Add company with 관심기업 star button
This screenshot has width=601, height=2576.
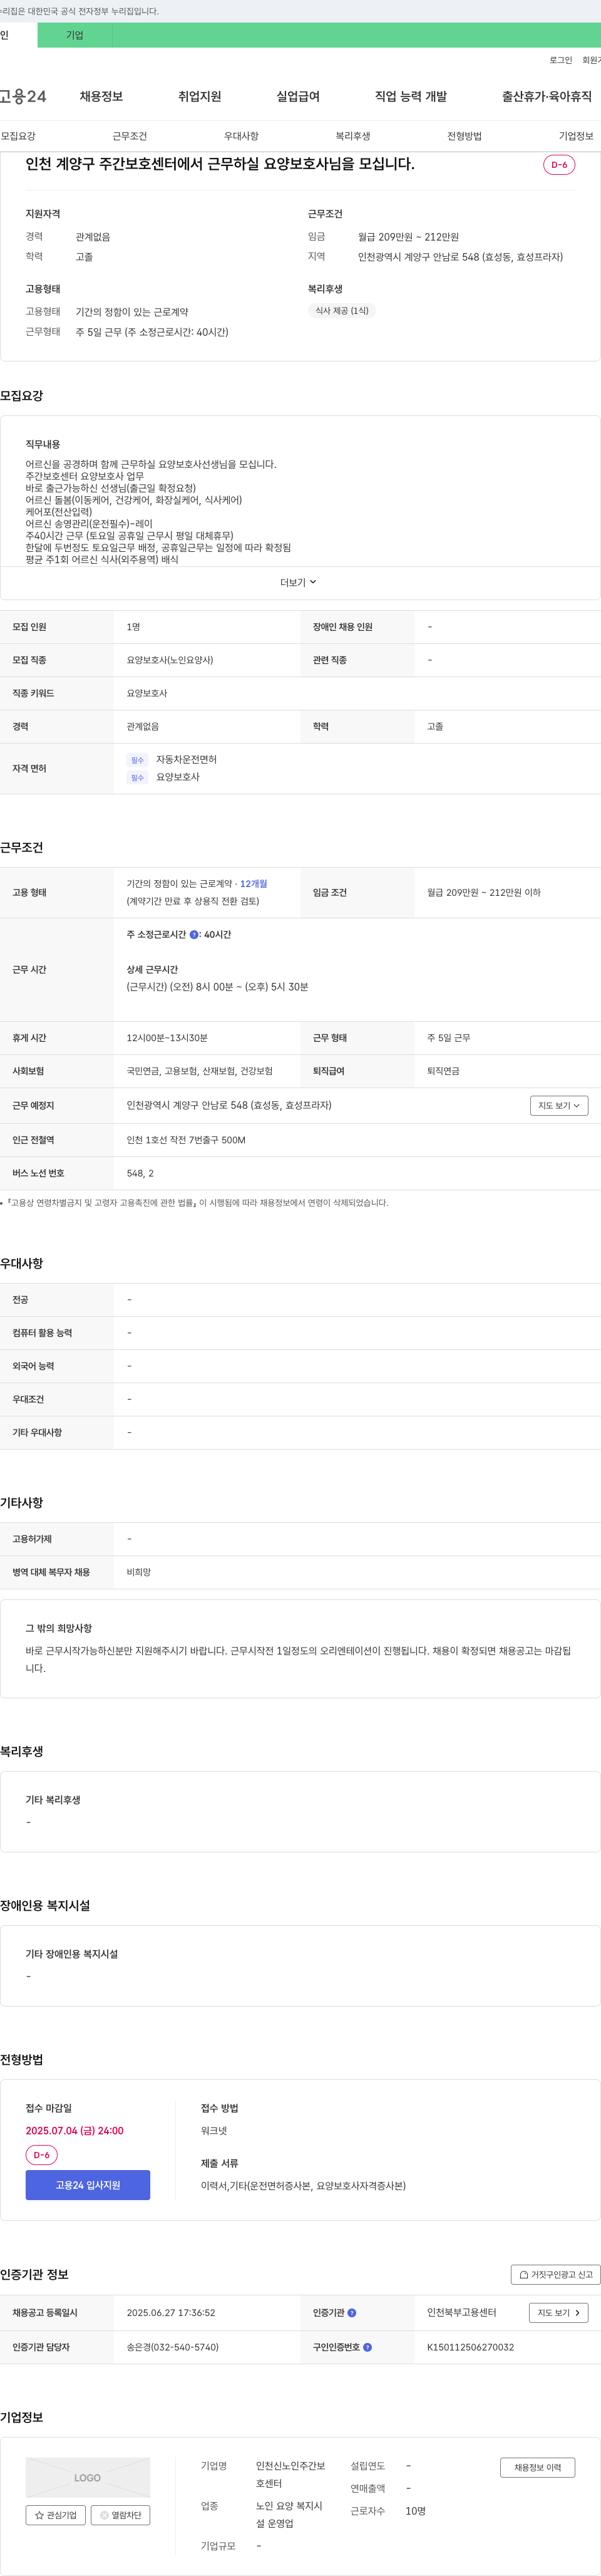coord(55,2515)
